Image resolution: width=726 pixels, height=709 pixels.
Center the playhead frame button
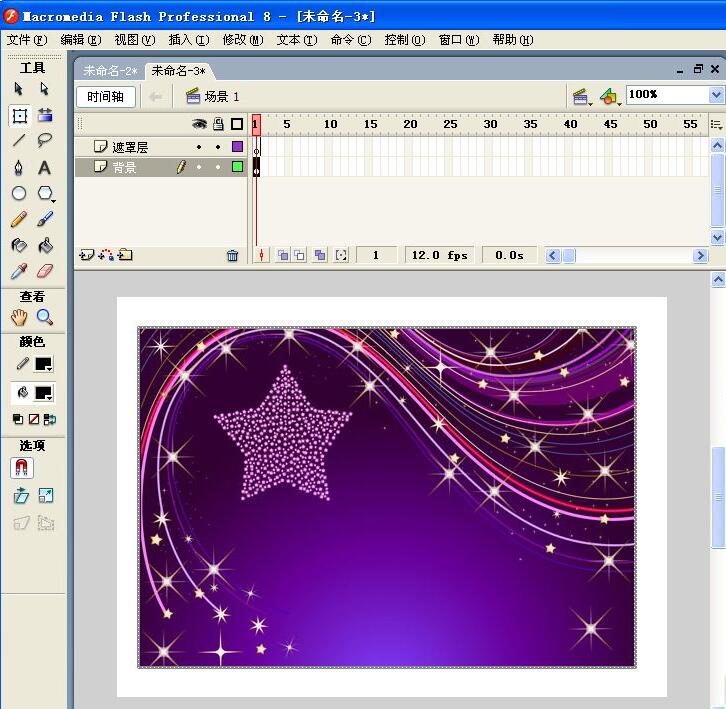[x=261, y=255]
